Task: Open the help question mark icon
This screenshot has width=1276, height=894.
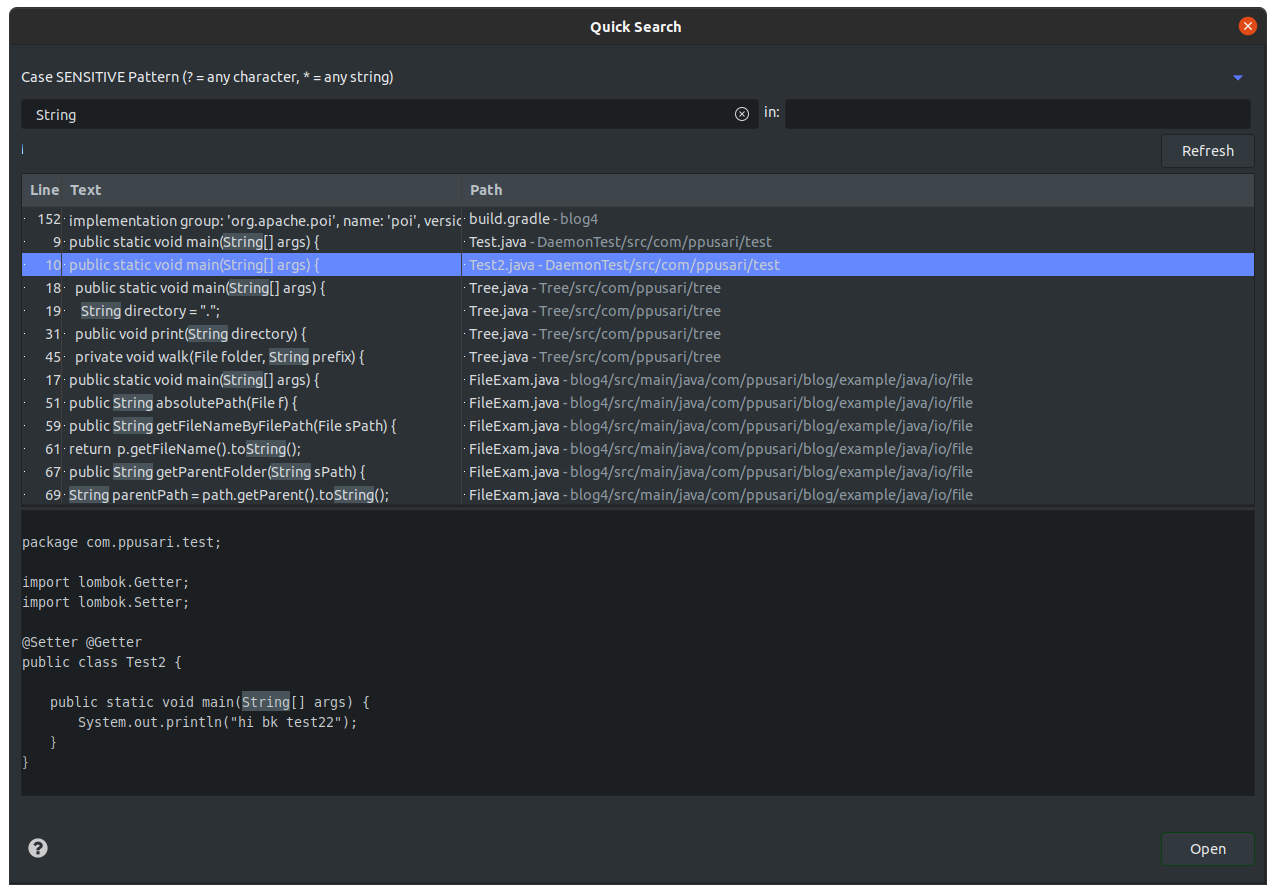Action: [38, 848]
